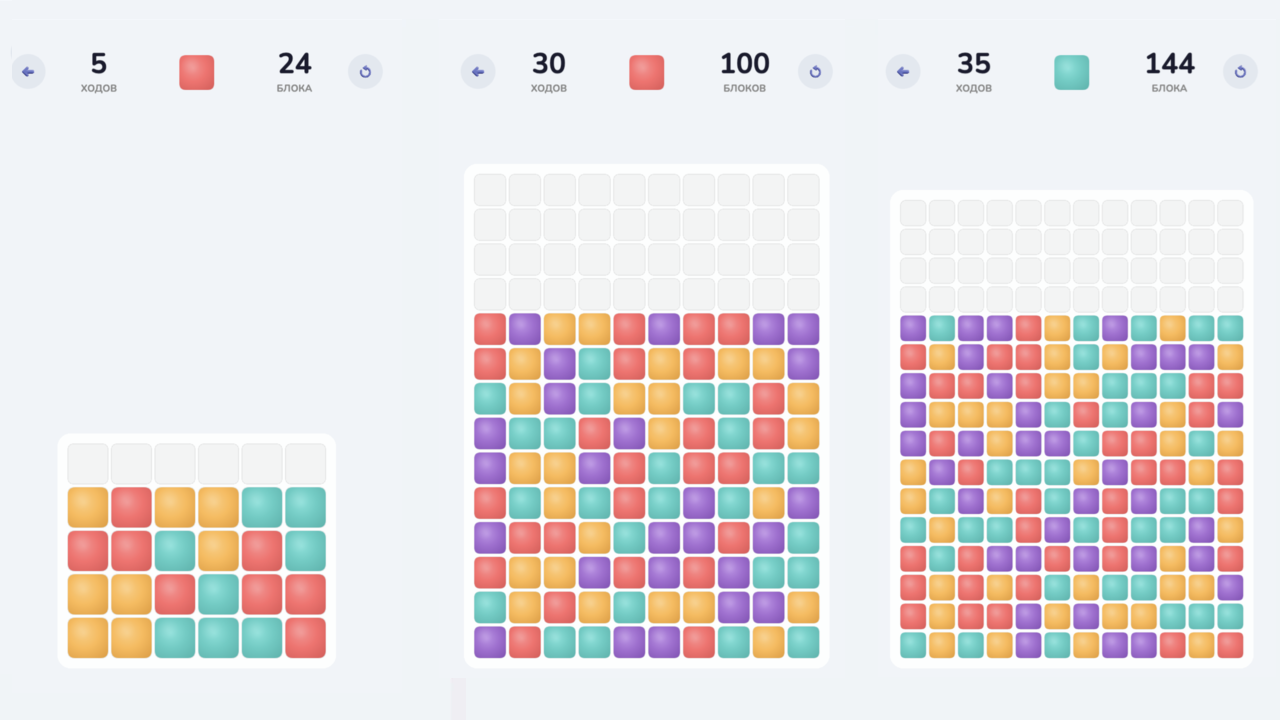
Task: Select teal target swatch beside 35 ходов
Action: (1072, 72)
